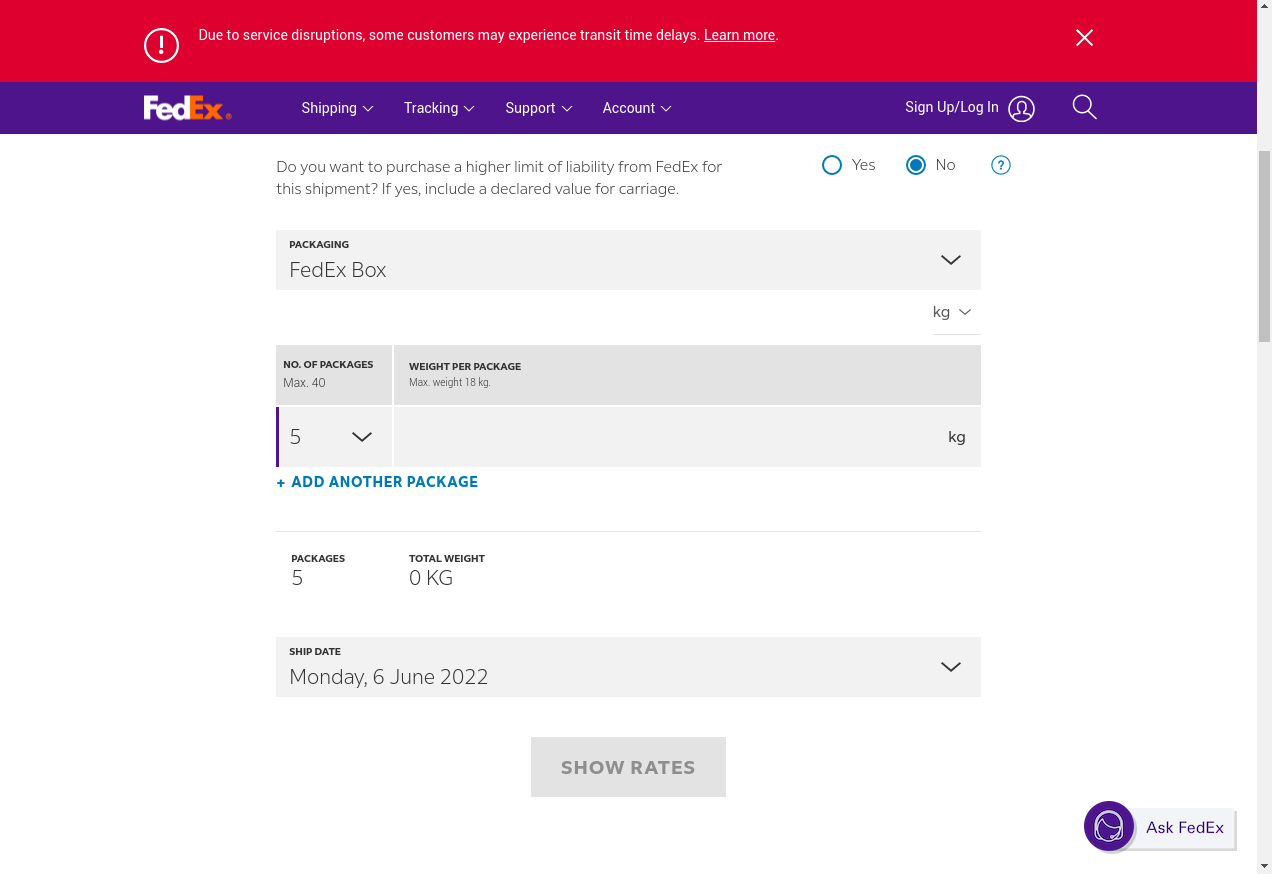Open the Tracking menu

[438, 108]
